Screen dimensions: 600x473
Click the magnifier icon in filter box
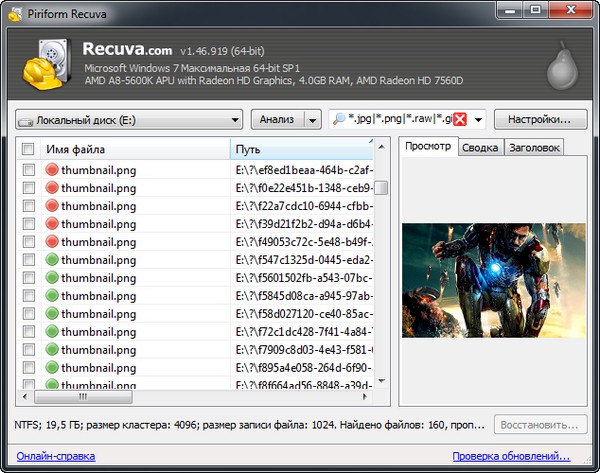[x=339, y=119]
